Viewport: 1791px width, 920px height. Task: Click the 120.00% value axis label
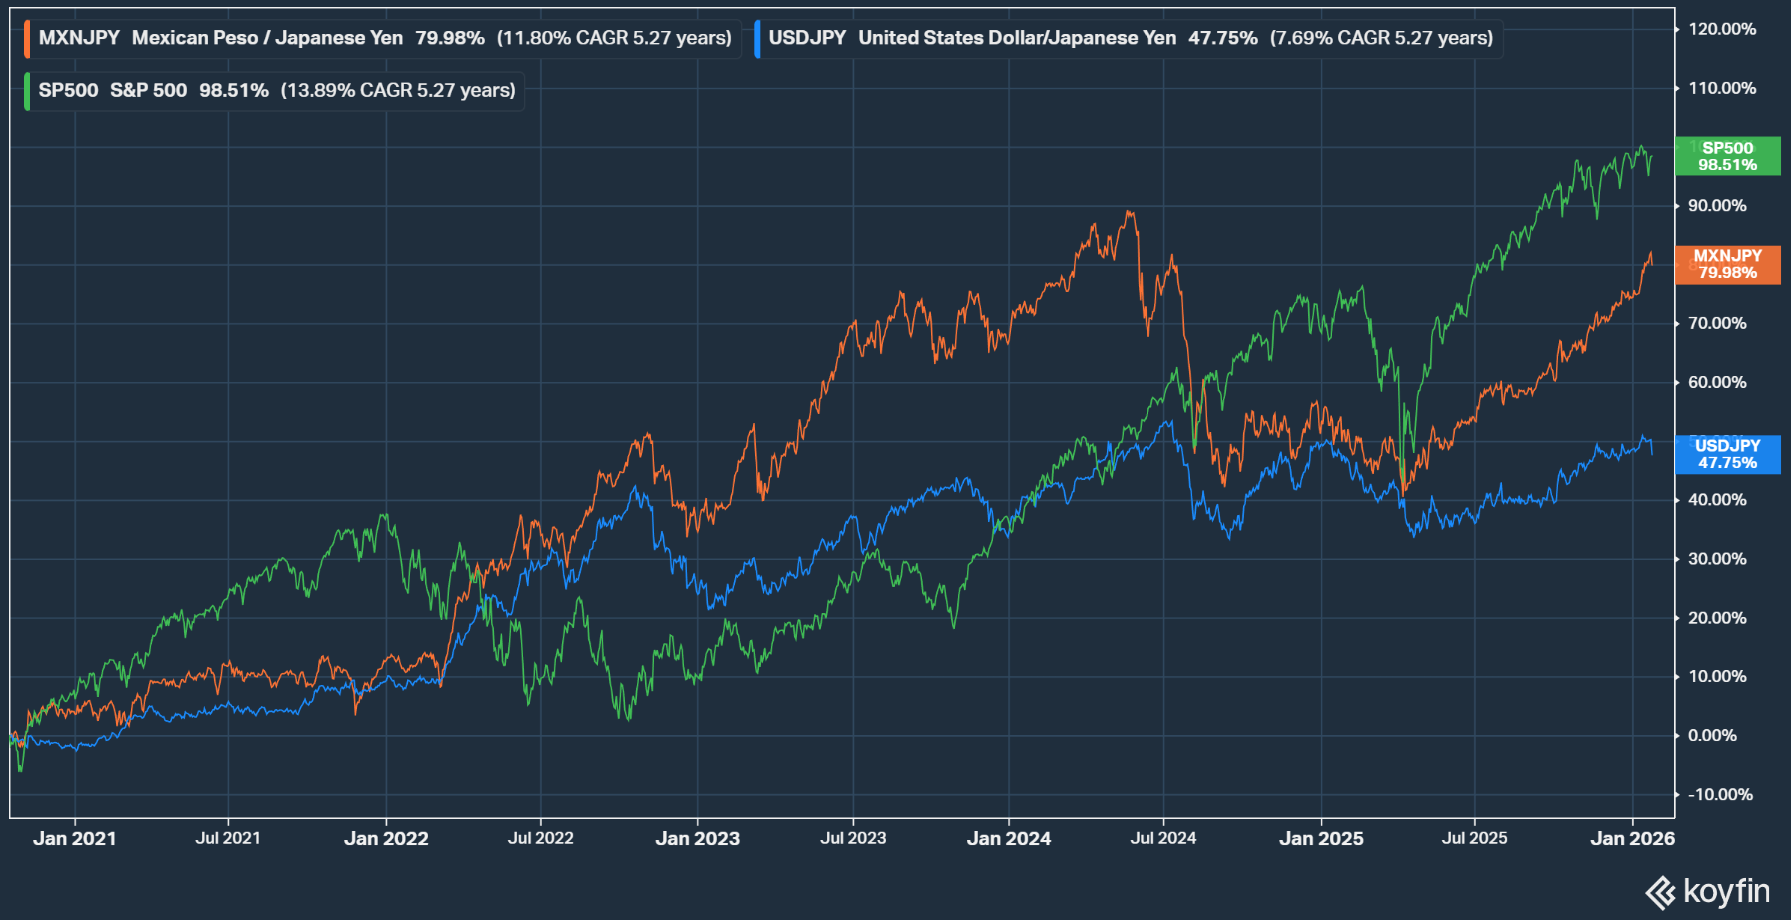click(x=1721, y=29)
